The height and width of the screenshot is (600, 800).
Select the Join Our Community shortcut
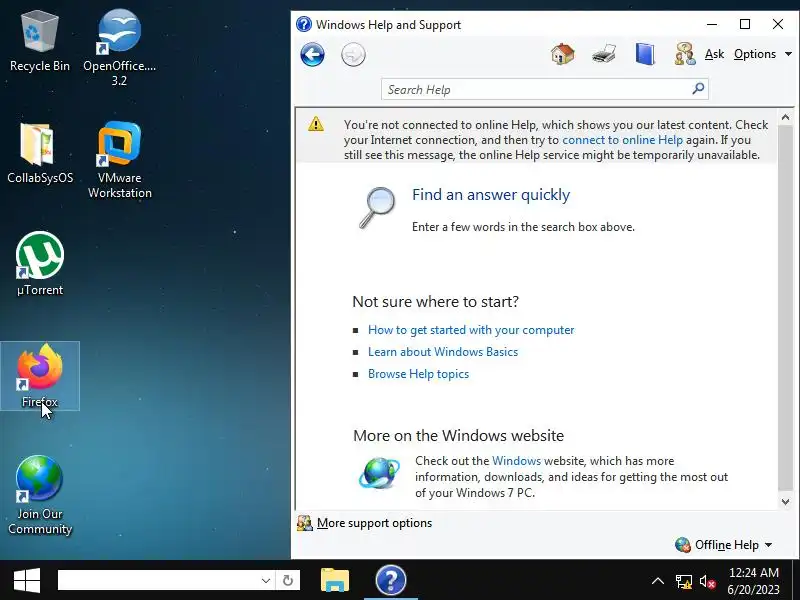pyautogui.click(x=40, y=495)
